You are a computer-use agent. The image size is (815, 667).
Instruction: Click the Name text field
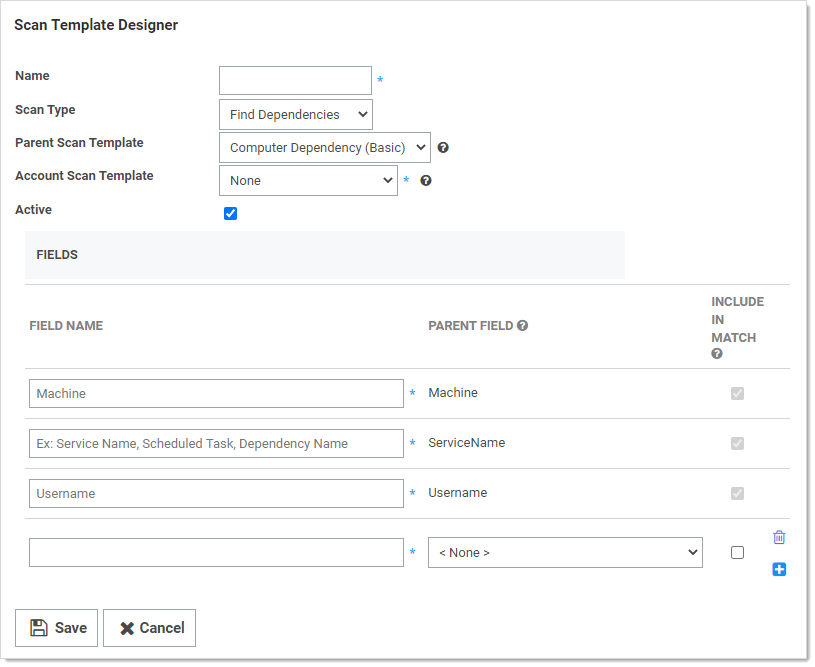(x=295, y=81)
